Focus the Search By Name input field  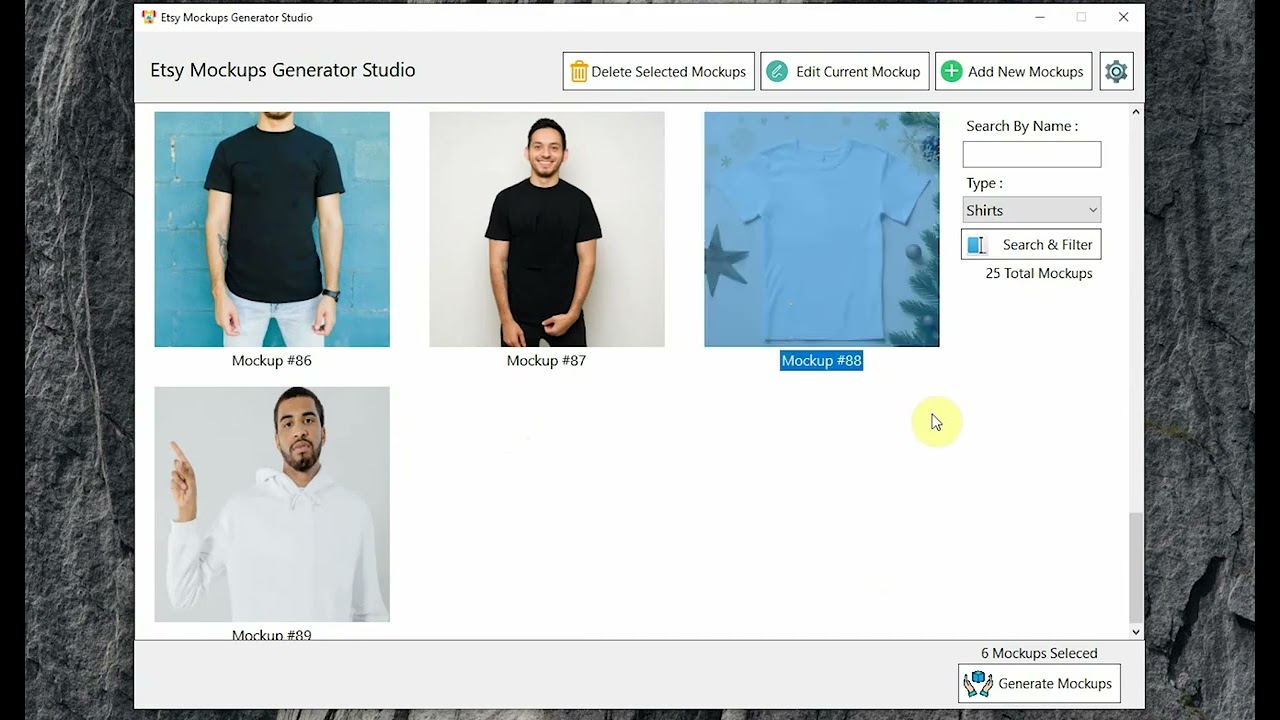click(1032, 154)
